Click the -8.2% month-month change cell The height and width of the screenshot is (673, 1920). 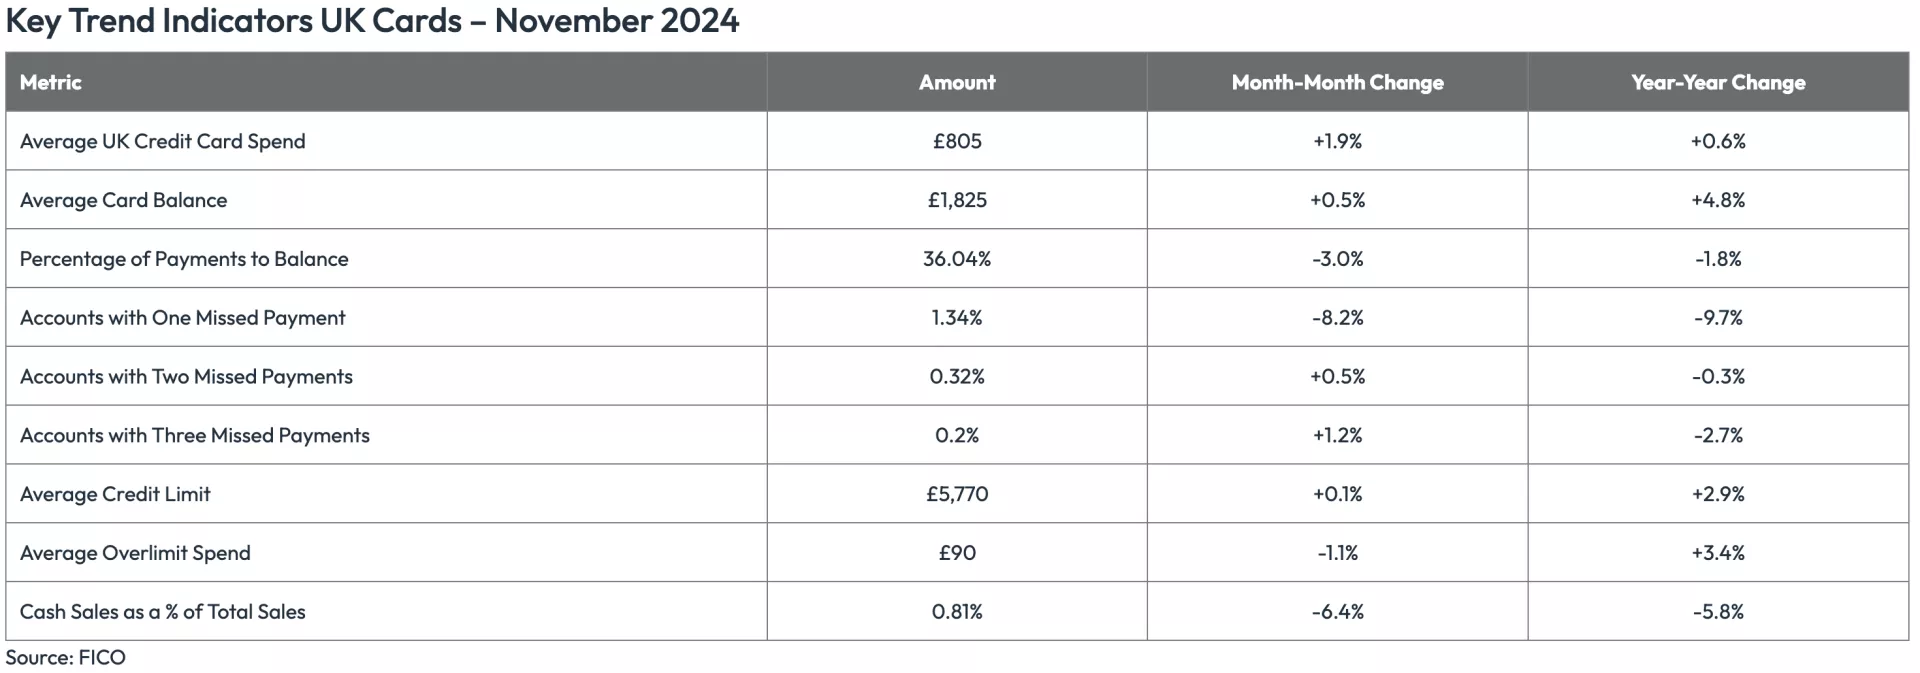[1337, 318]
